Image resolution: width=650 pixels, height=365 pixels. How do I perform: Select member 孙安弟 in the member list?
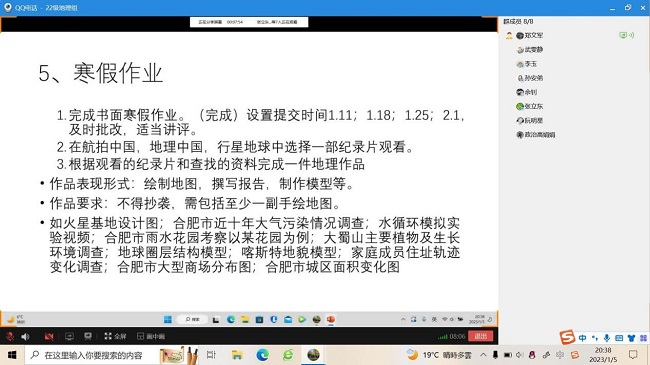click(x=530, y=78)
